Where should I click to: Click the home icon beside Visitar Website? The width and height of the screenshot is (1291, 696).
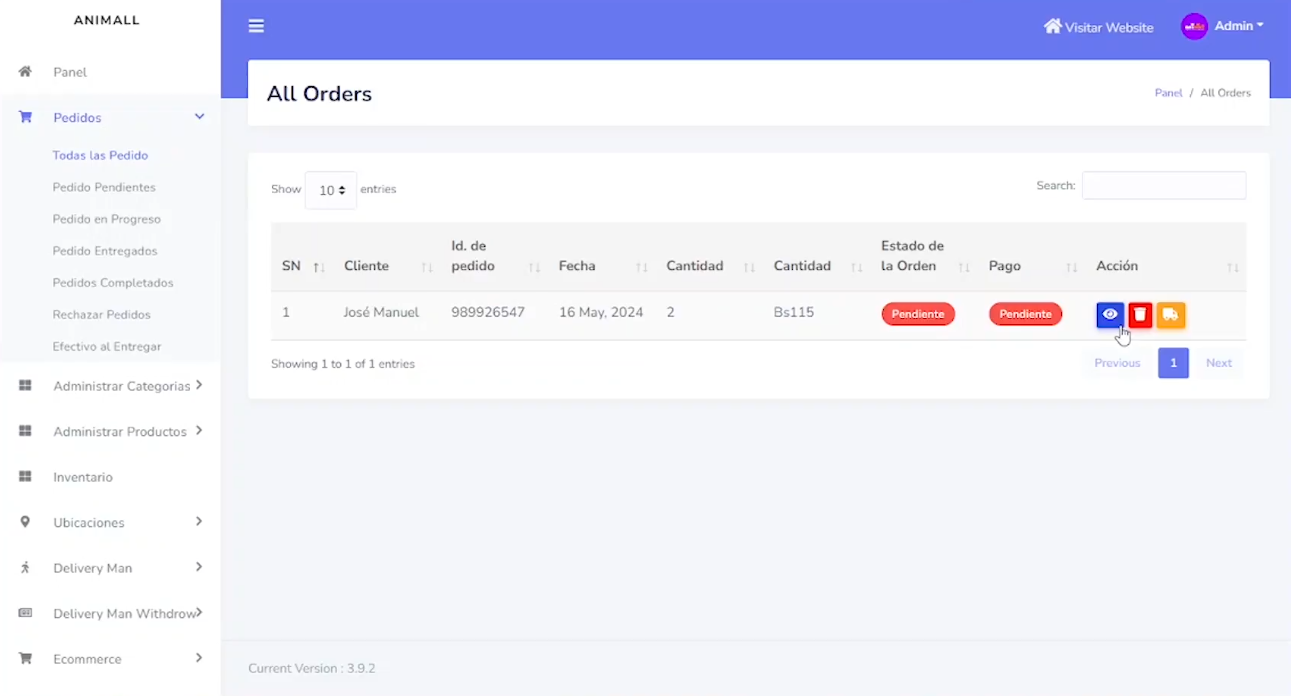1052,27
